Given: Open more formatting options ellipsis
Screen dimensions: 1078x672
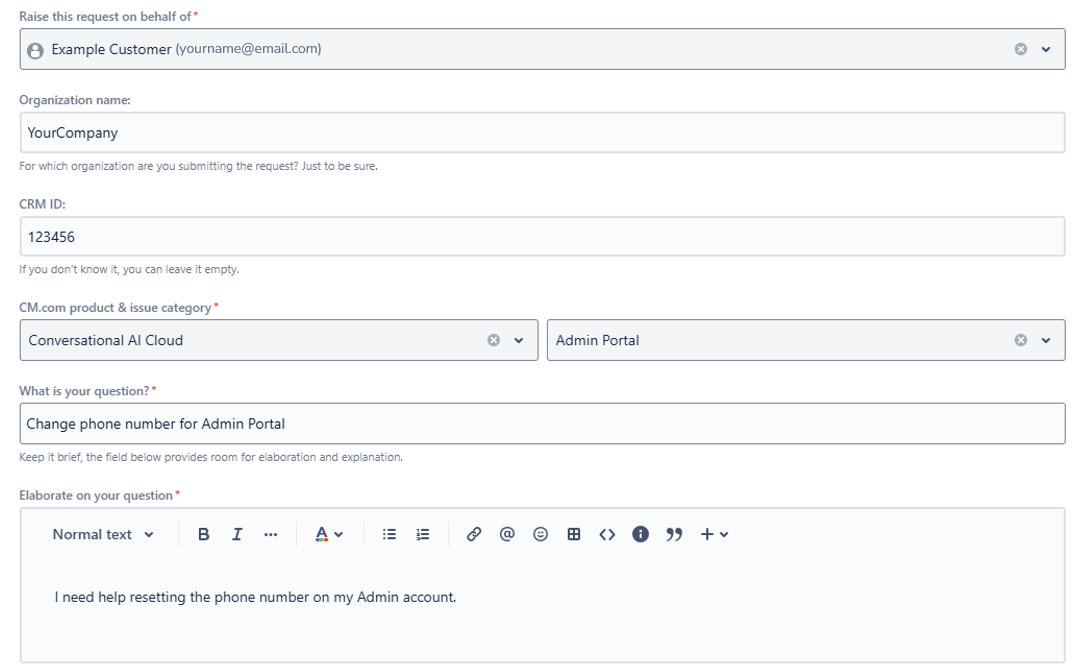Looking at the screenshot, I should (x=270, y=535).
